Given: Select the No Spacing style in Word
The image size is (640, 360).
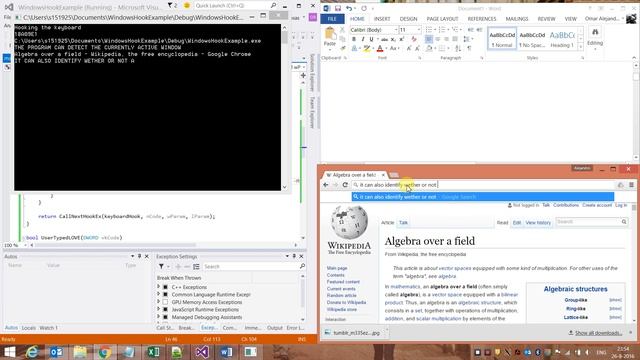Looking at the screenshot, I should pyautogui.click(x=532, y=39).
